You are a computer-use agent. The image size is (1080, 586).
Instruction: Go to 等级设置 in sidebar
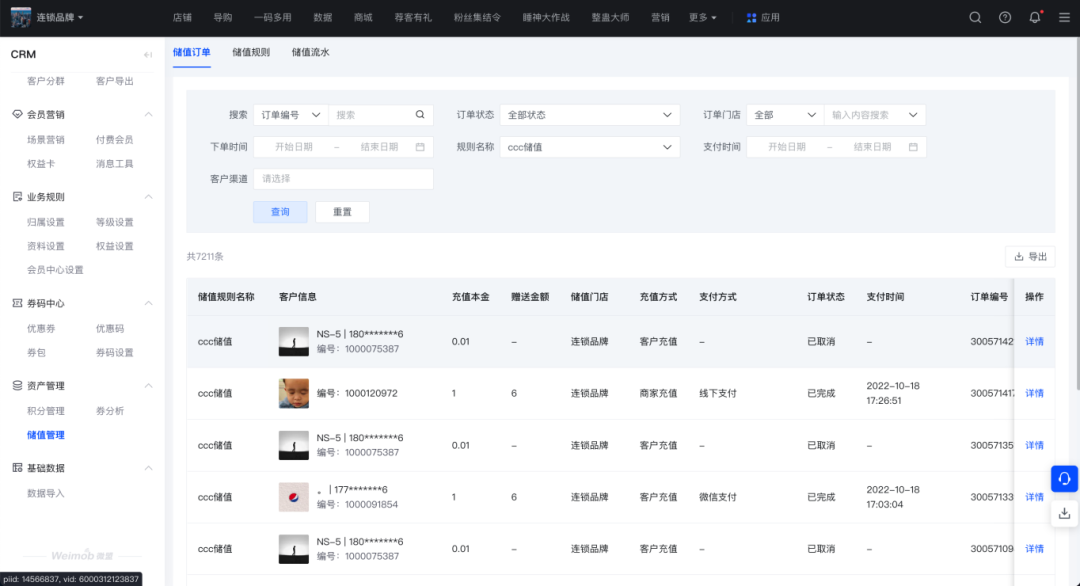(x=114, y=222)
